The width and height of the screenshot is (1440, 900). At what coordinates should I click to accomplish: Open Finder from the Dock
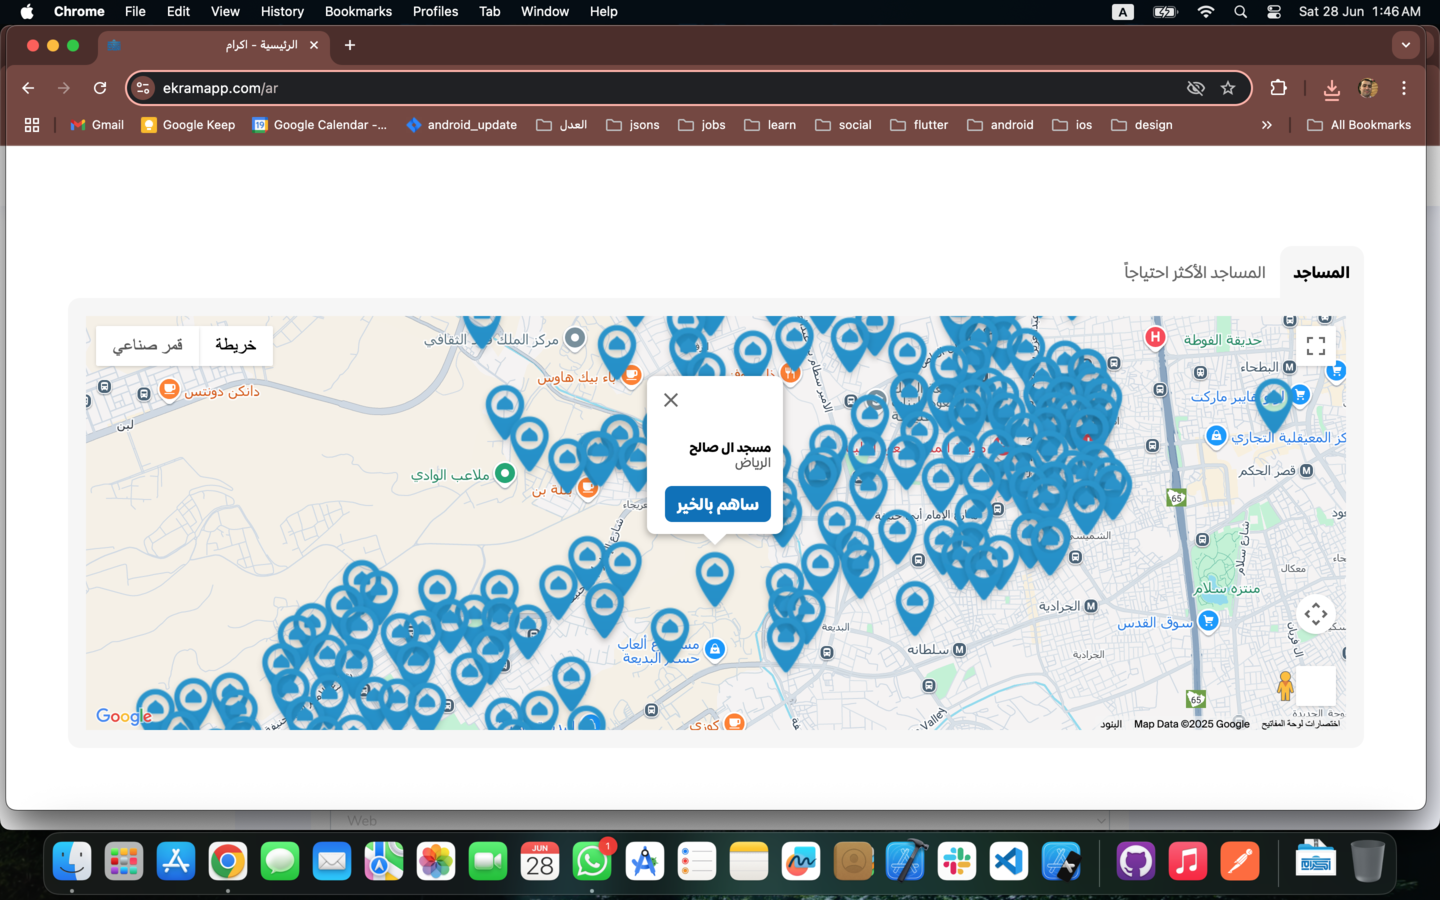[72, 861]
